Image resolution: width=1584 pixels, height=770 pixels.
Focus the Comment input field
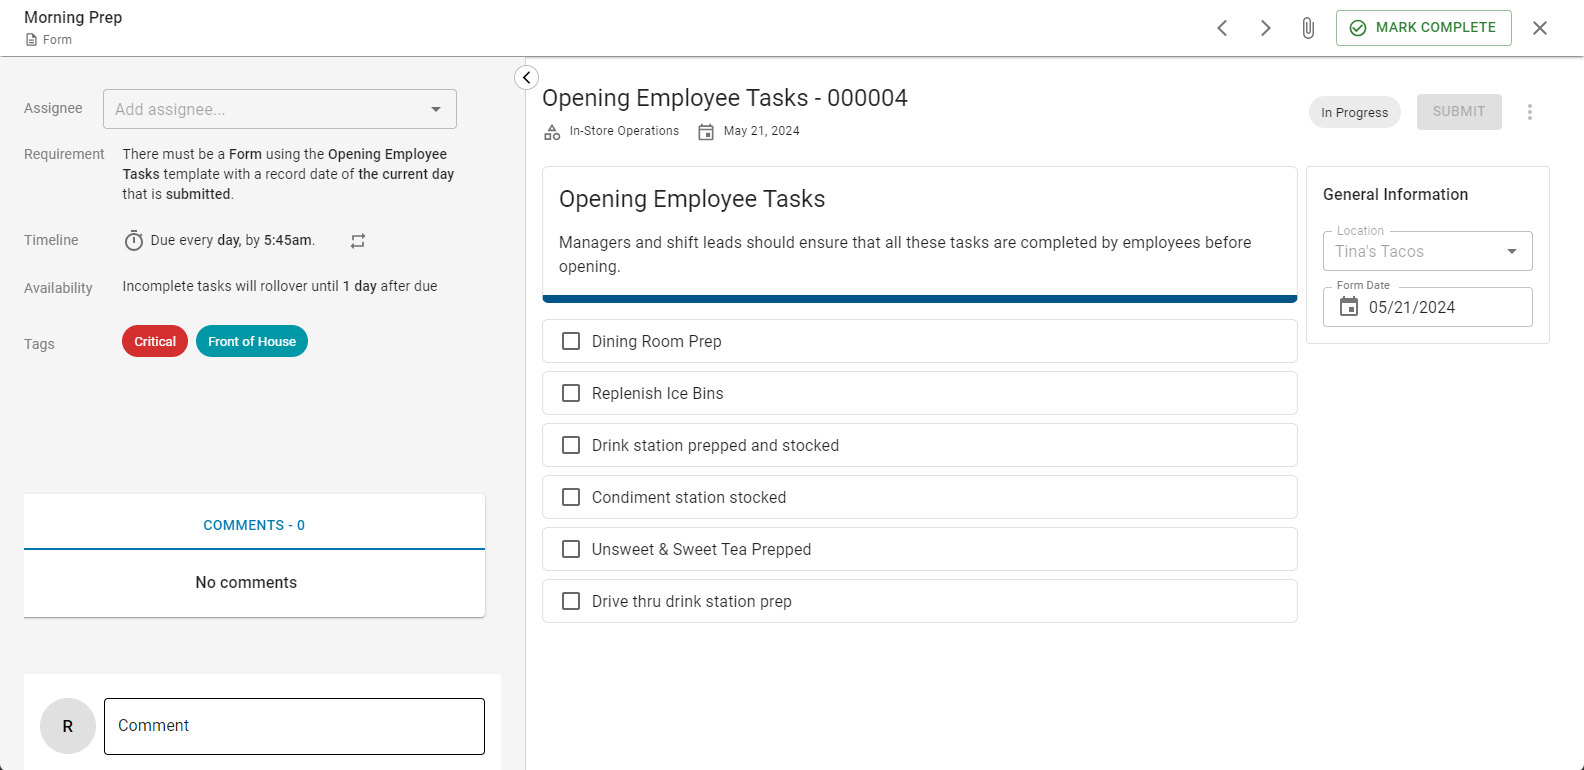tap(294, 726)
